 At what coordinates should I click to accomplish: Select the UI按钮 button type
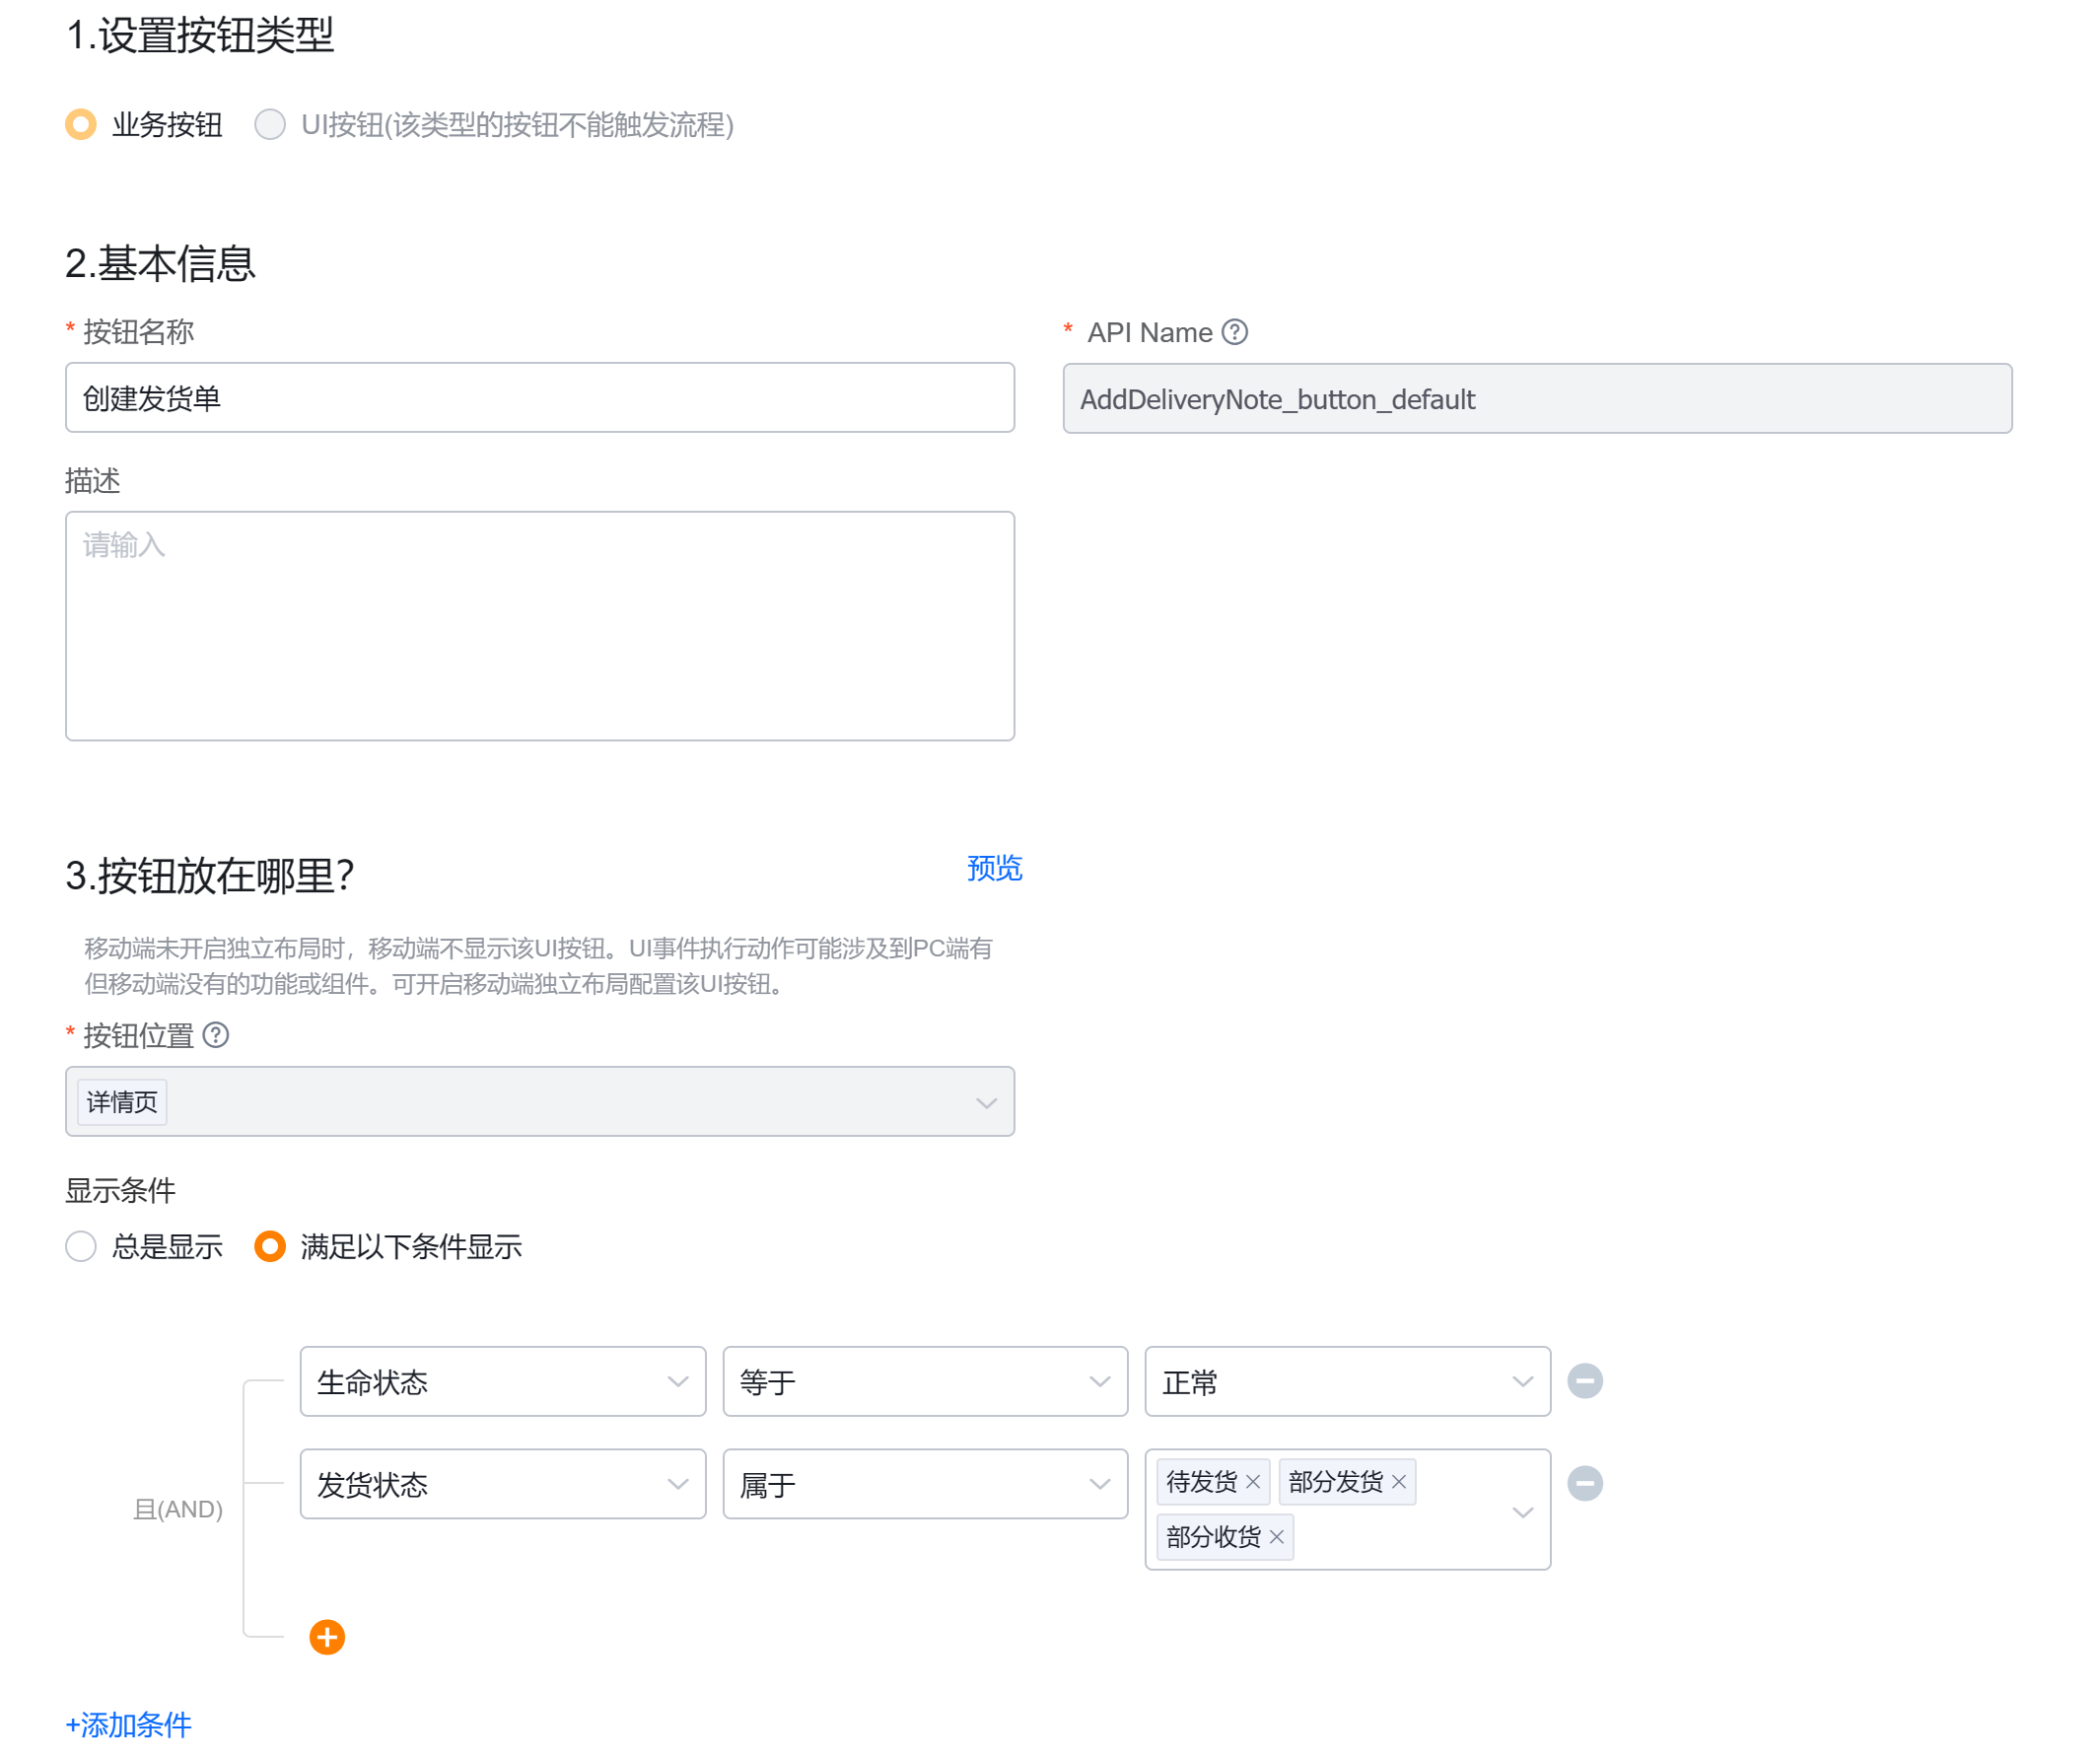269,125
